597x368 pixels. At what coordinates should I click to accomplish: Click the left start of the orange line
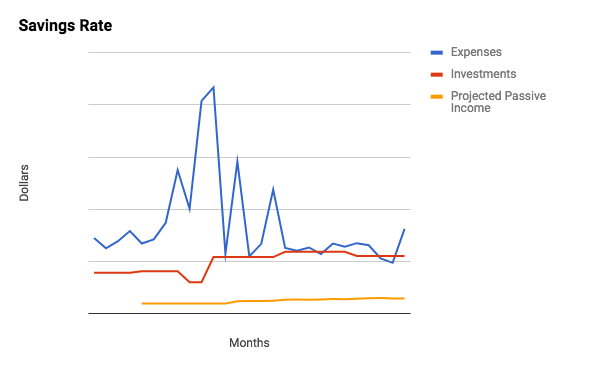[x=142, y=303]
